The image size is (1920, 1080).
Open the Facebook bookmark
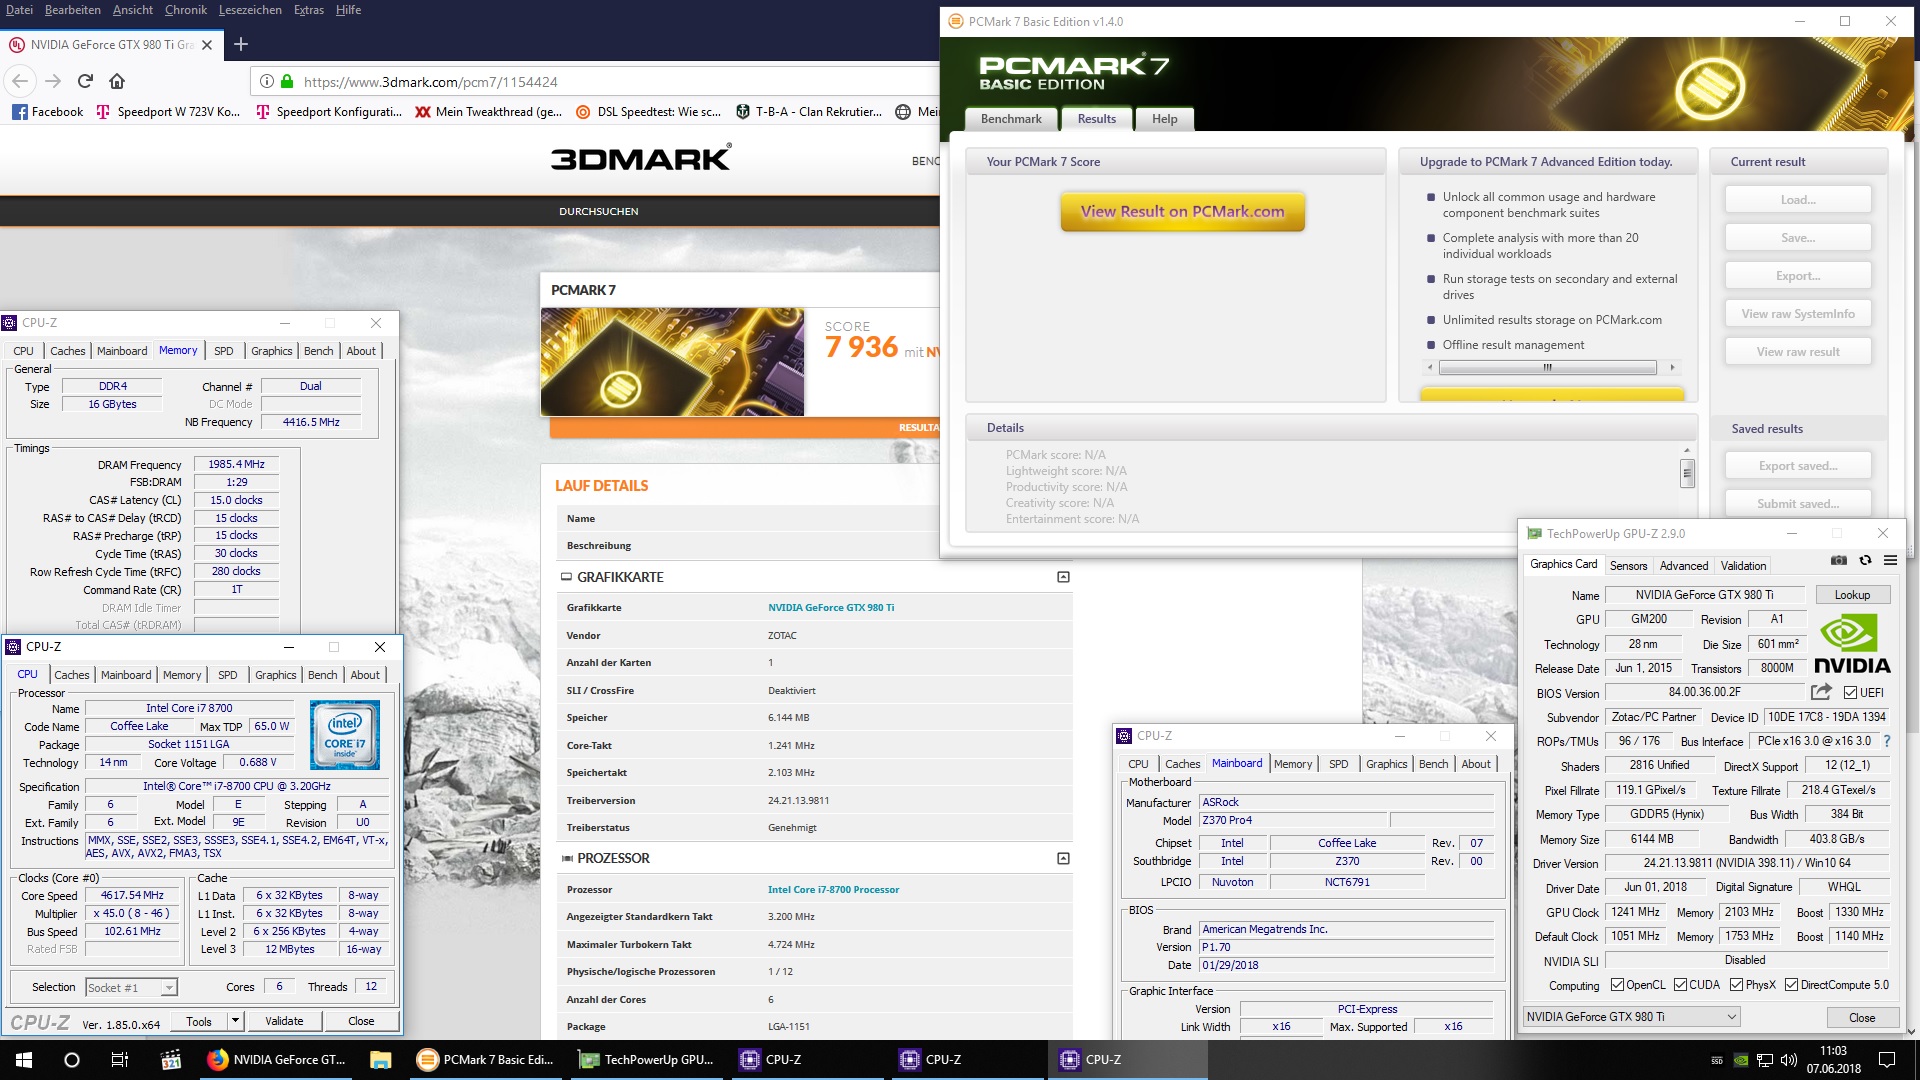point(47,112)
